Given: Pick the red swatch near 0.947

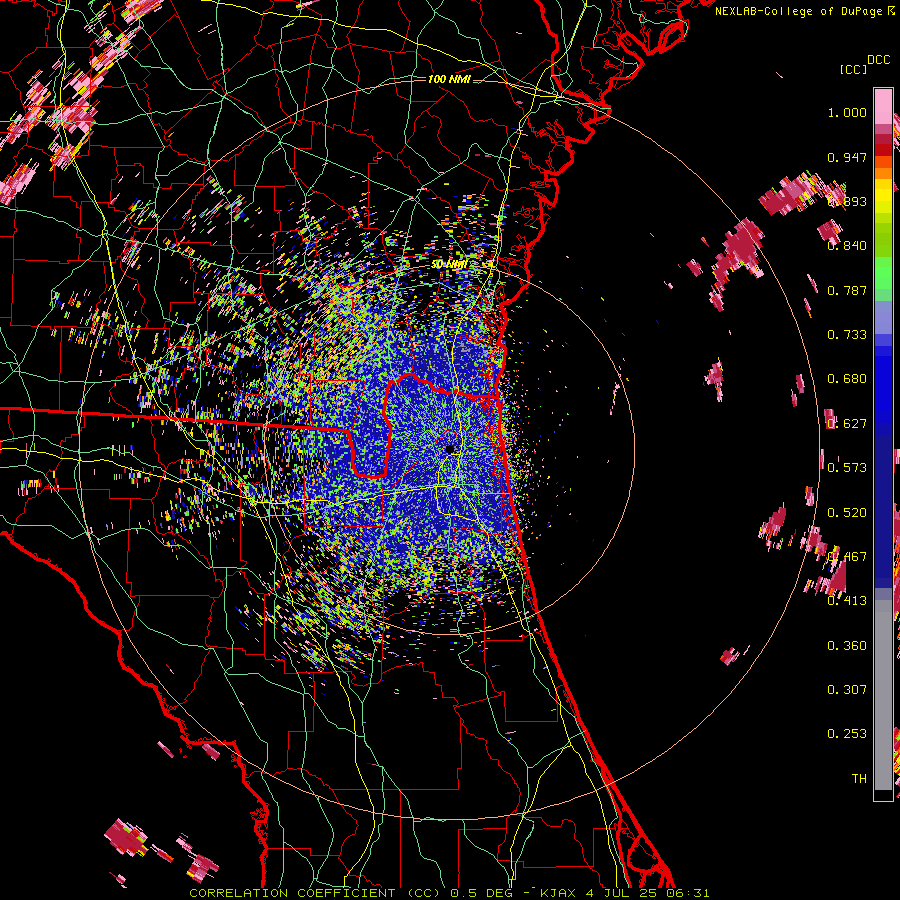Looking at the screenshot, I should [883, 149].
